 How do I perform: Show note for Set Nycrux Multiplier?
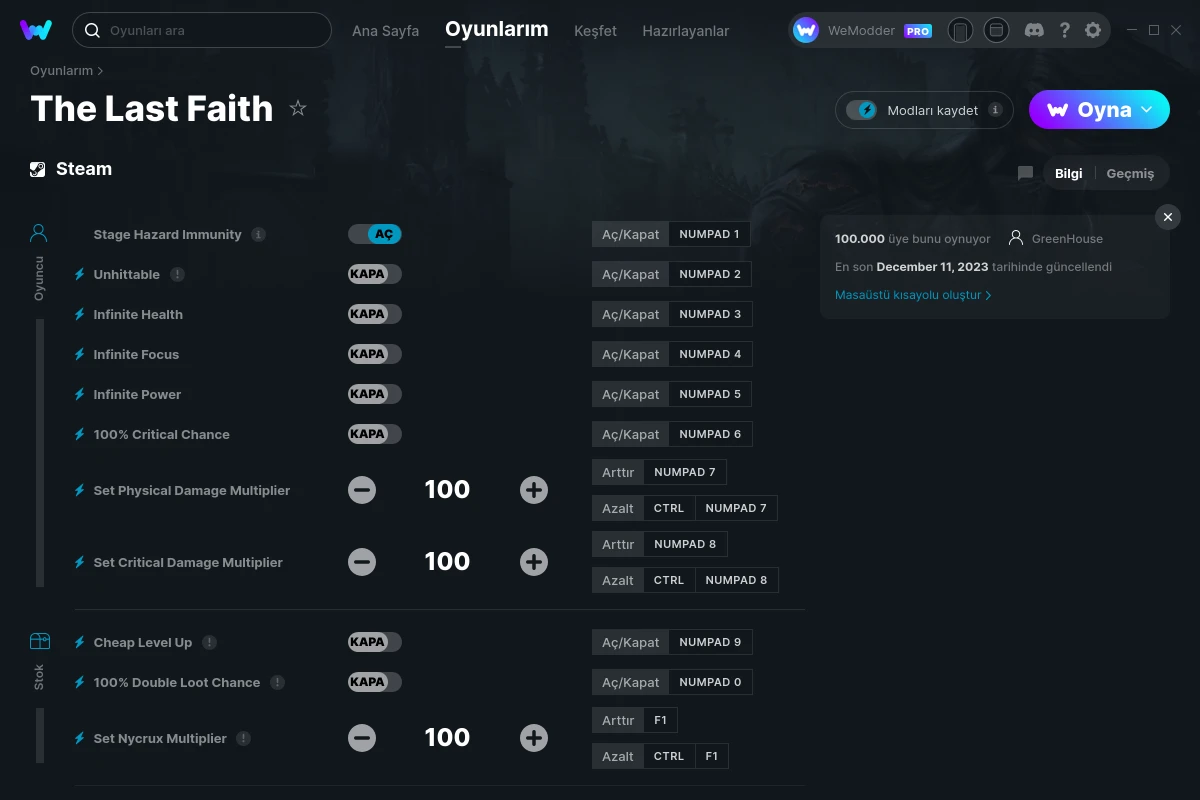(243, 738)
